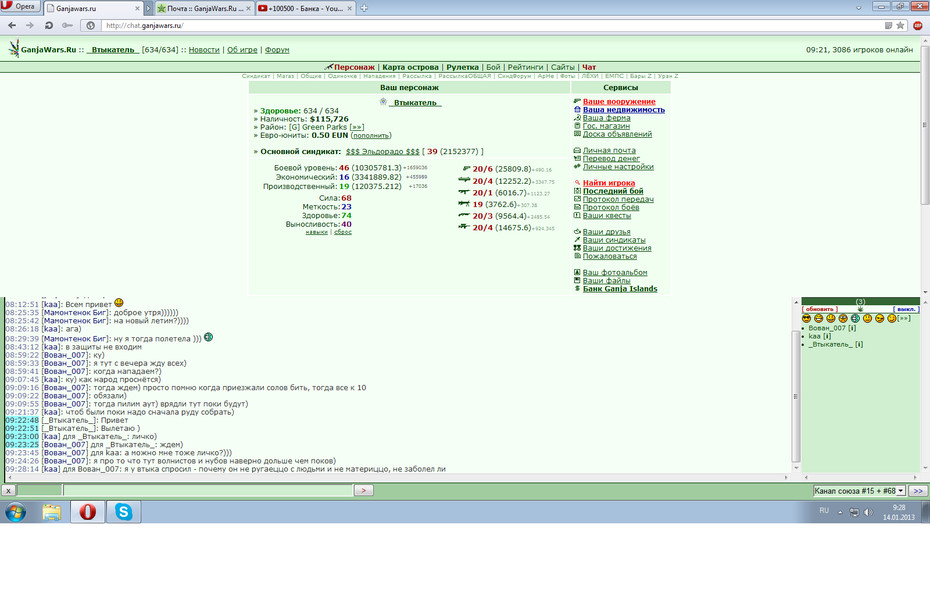Click the magnifier icon beside Найти игрока
The image size is (930, 596).
pos(577,183)
